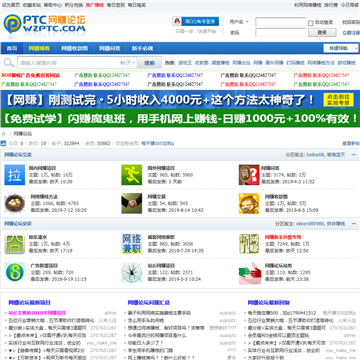Open last post dated 2016-9-19 11:15
Image resolution: width=360 pixels, height=360 pixels.
(68, 279)
